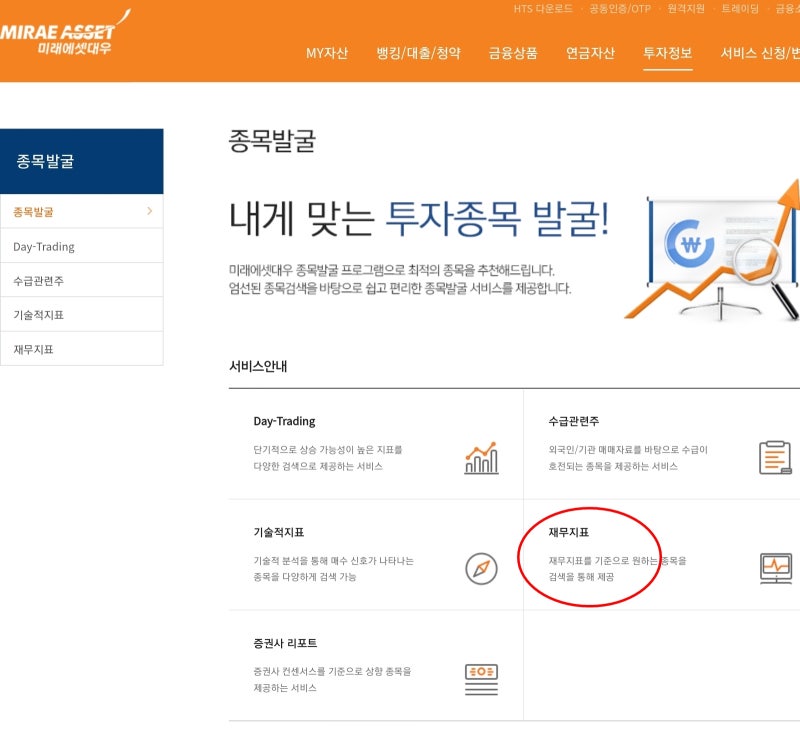Image resolution: width=800 pixels, height=746 pixels.
Task: Select 수급관련주 in the sidebar
Action: click(x=82, y=281)
